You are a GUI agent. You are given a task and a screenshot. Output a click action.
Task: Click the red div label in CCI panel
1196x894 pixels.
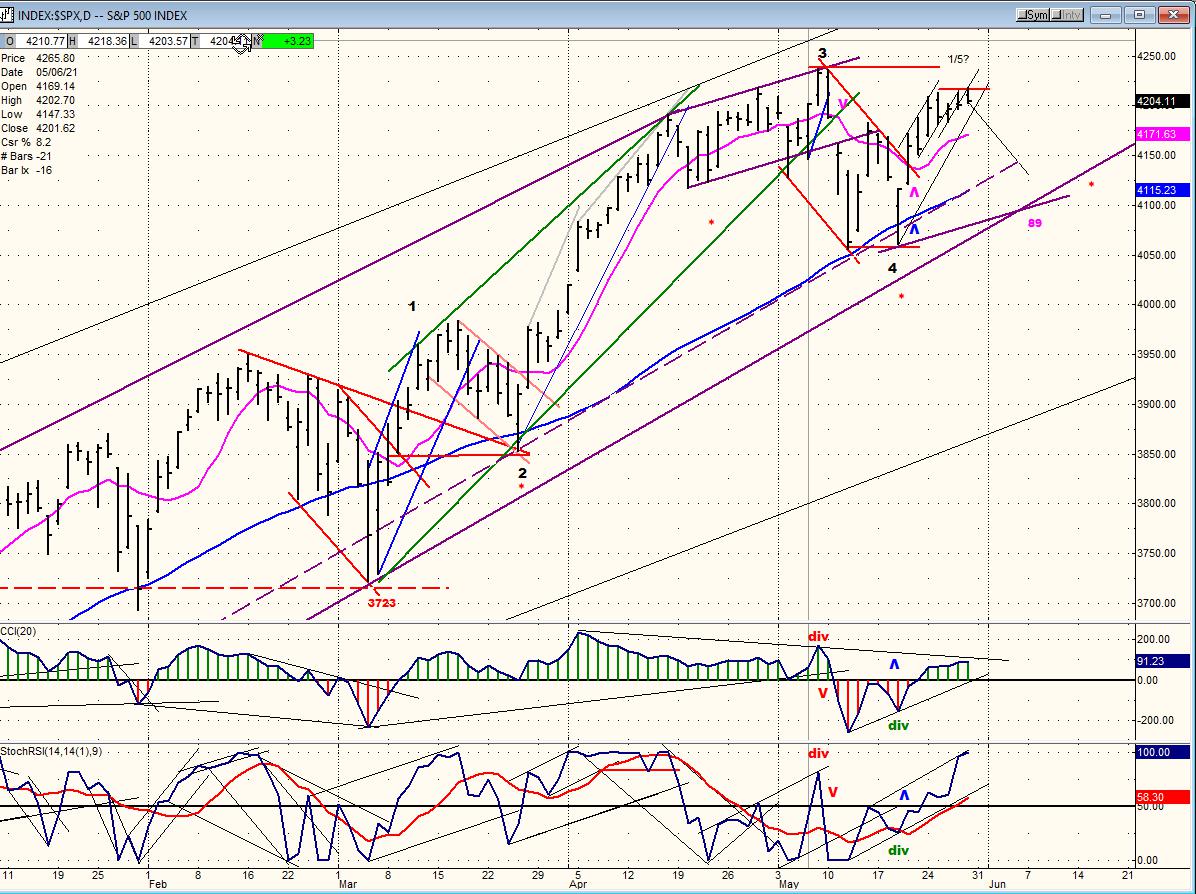(818, 636)
